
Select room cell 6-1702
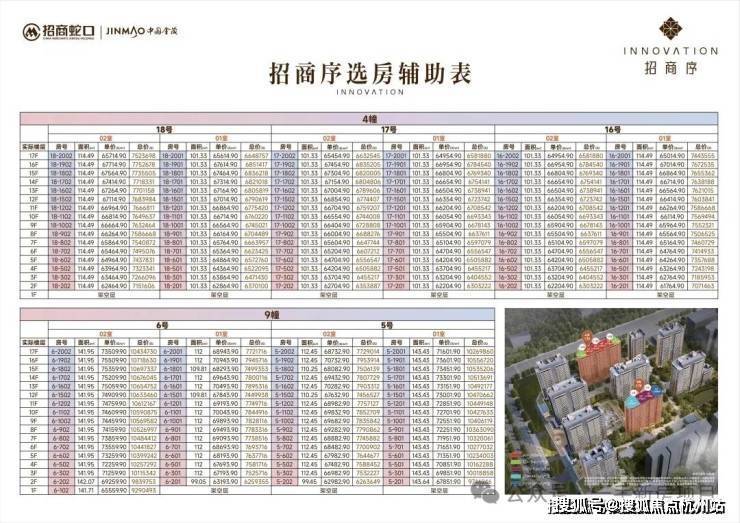(61, 378)
